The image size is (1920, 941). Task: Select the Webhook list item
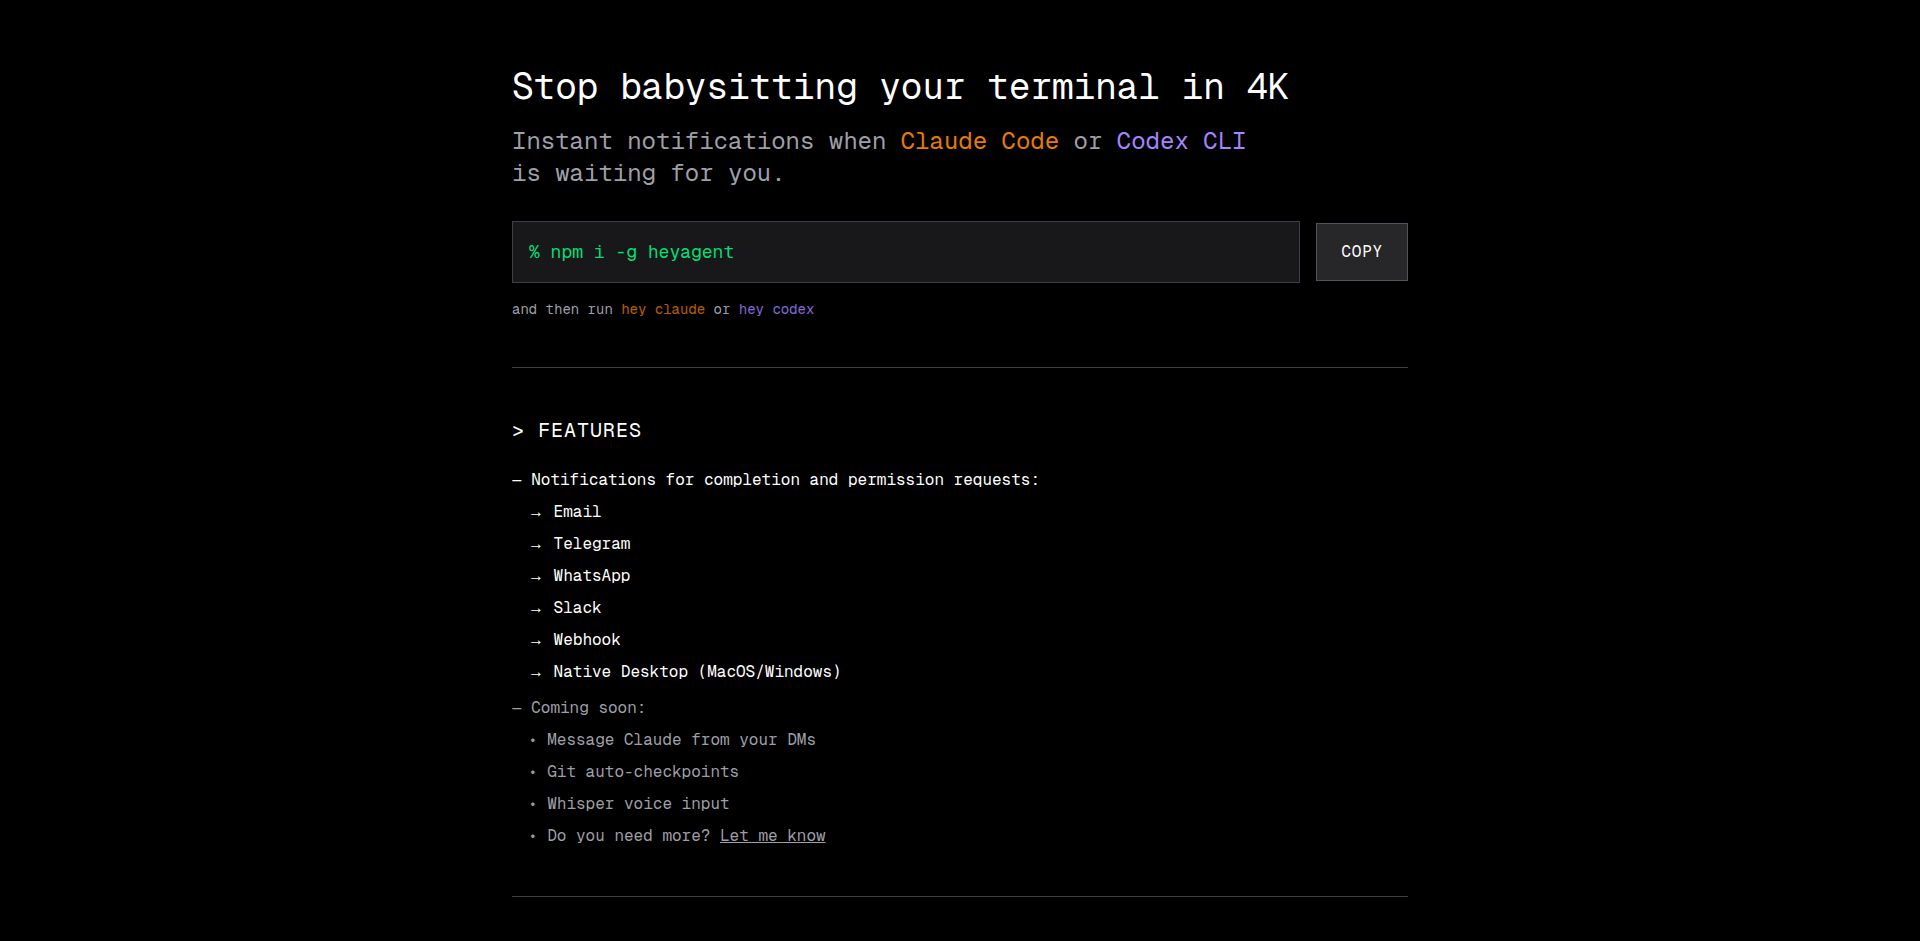587,640
